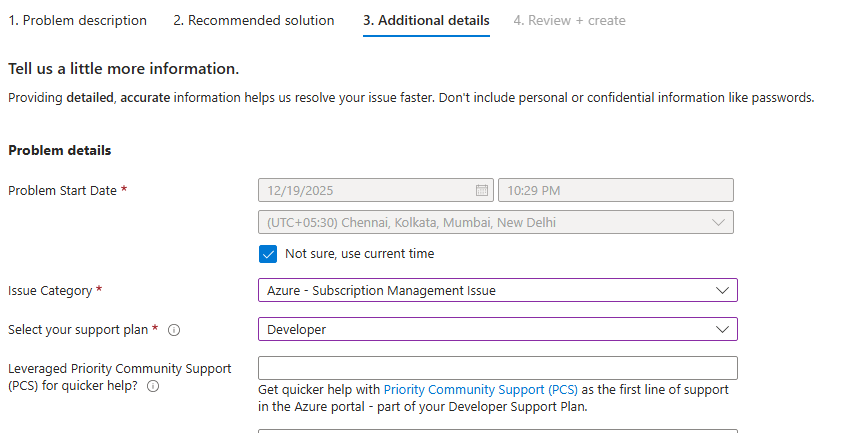Switch to Recommended solution tab
Screen dimensions: 842x433
click(x=254, y=20)
